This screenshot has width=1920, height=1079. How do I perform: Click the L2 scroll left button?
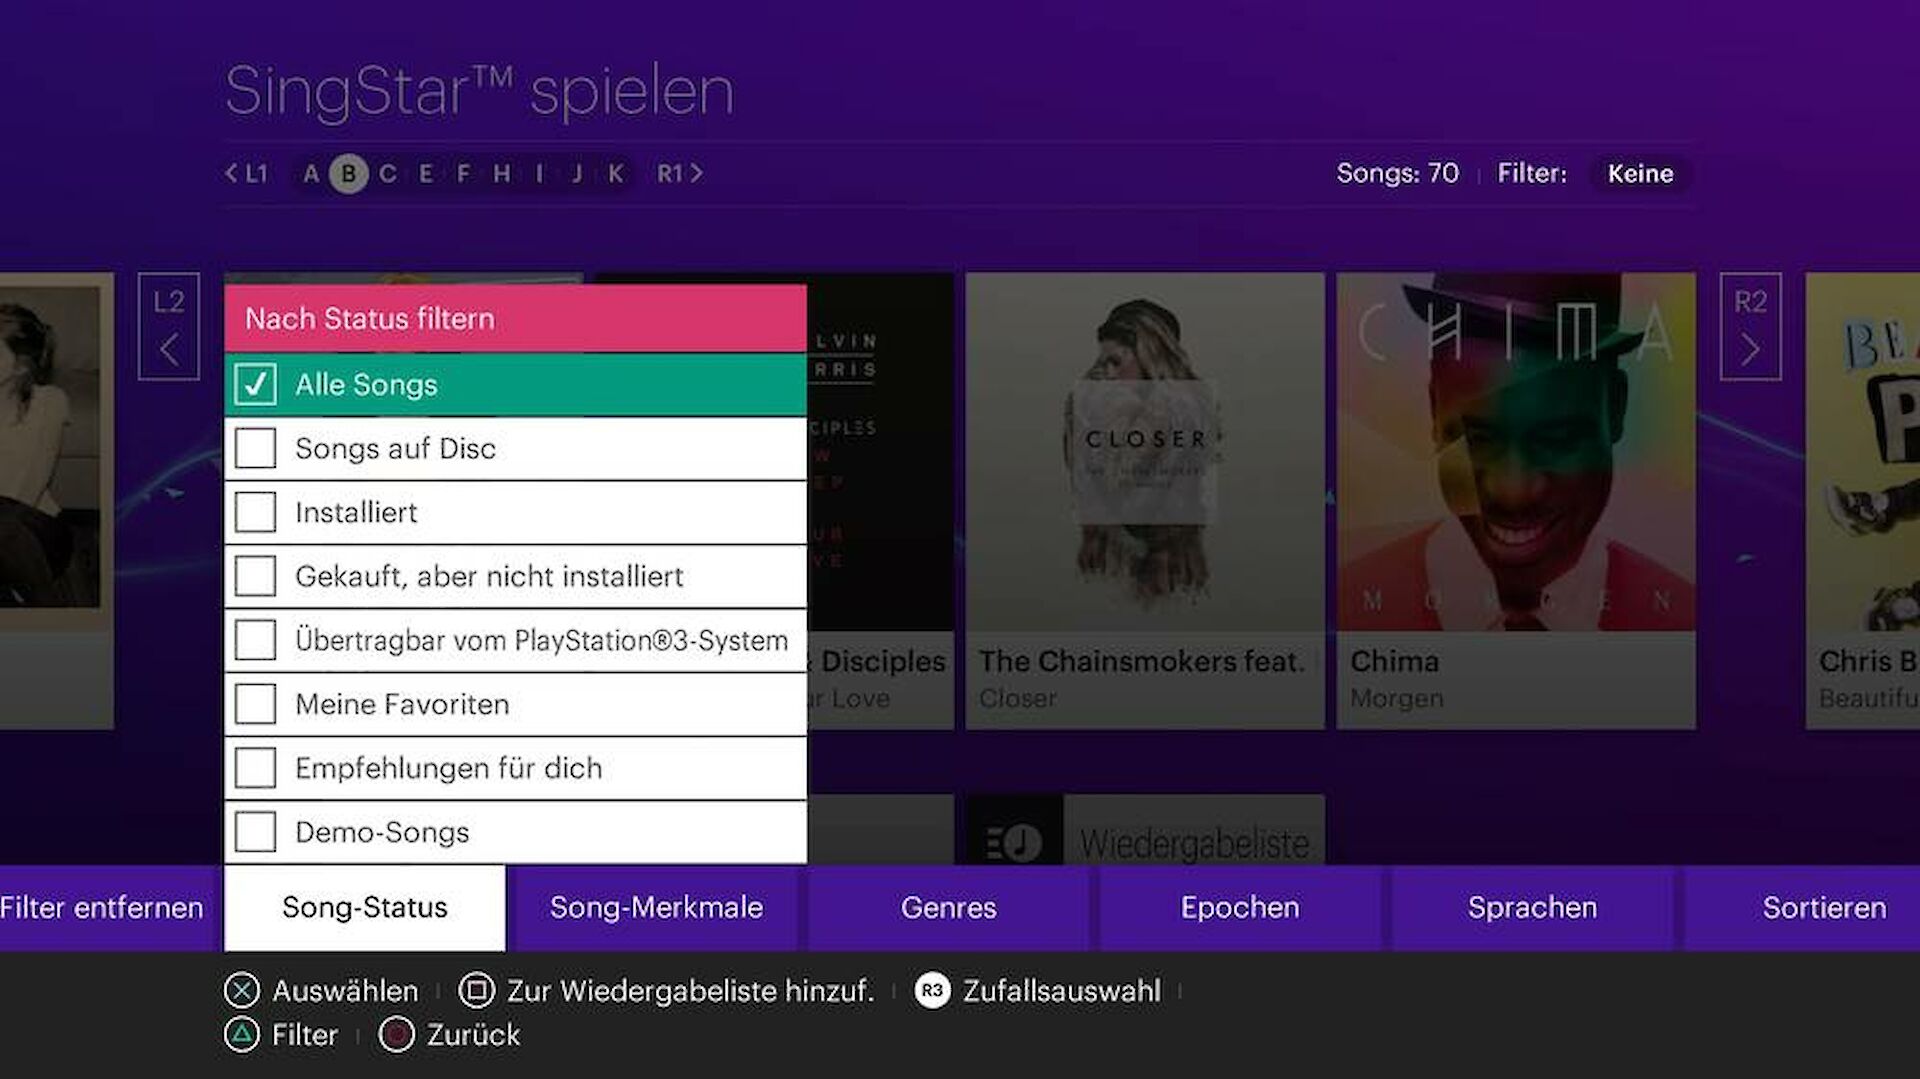pyautogui.click(x=169, y=326)
